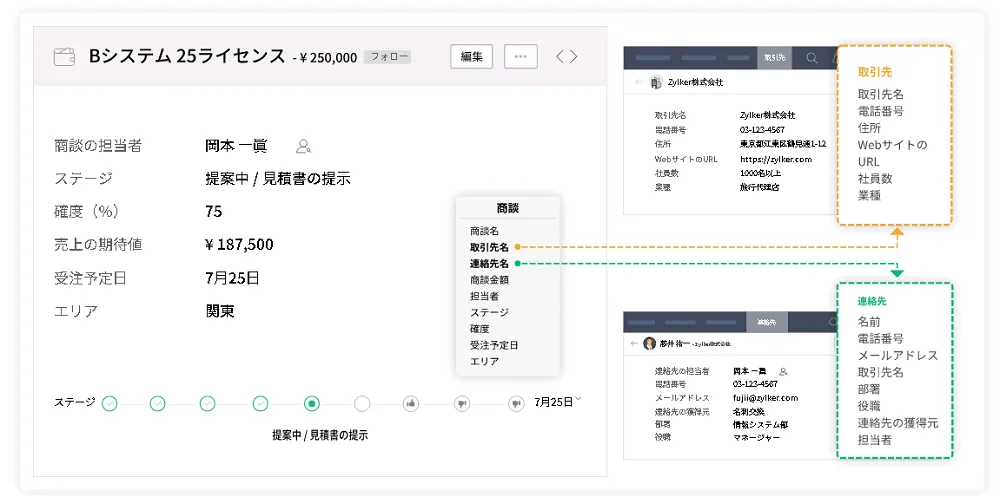Click the 業種 value 旅行代理店
This screenshot has width=1000, height=500.
(760, 188)
